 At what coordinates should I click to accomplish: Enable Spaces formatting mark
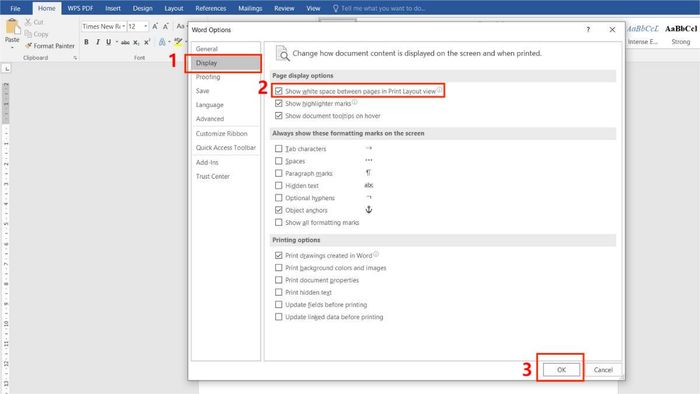[279, 161]
